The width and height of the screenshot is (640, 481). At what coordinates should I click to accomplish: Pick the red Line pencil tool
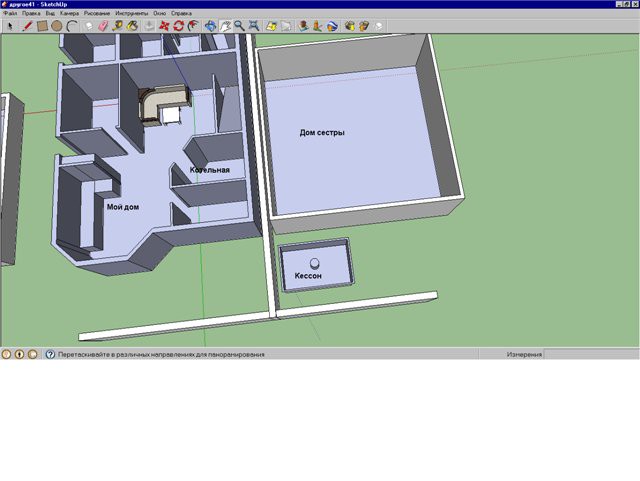(27, 26)
